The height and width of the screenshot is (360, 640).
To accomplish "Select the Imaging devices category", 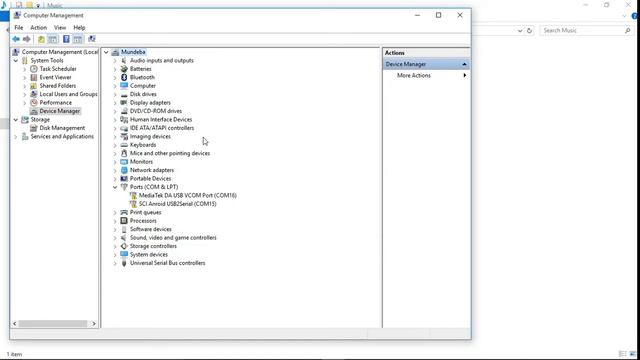I will point(150,136).
